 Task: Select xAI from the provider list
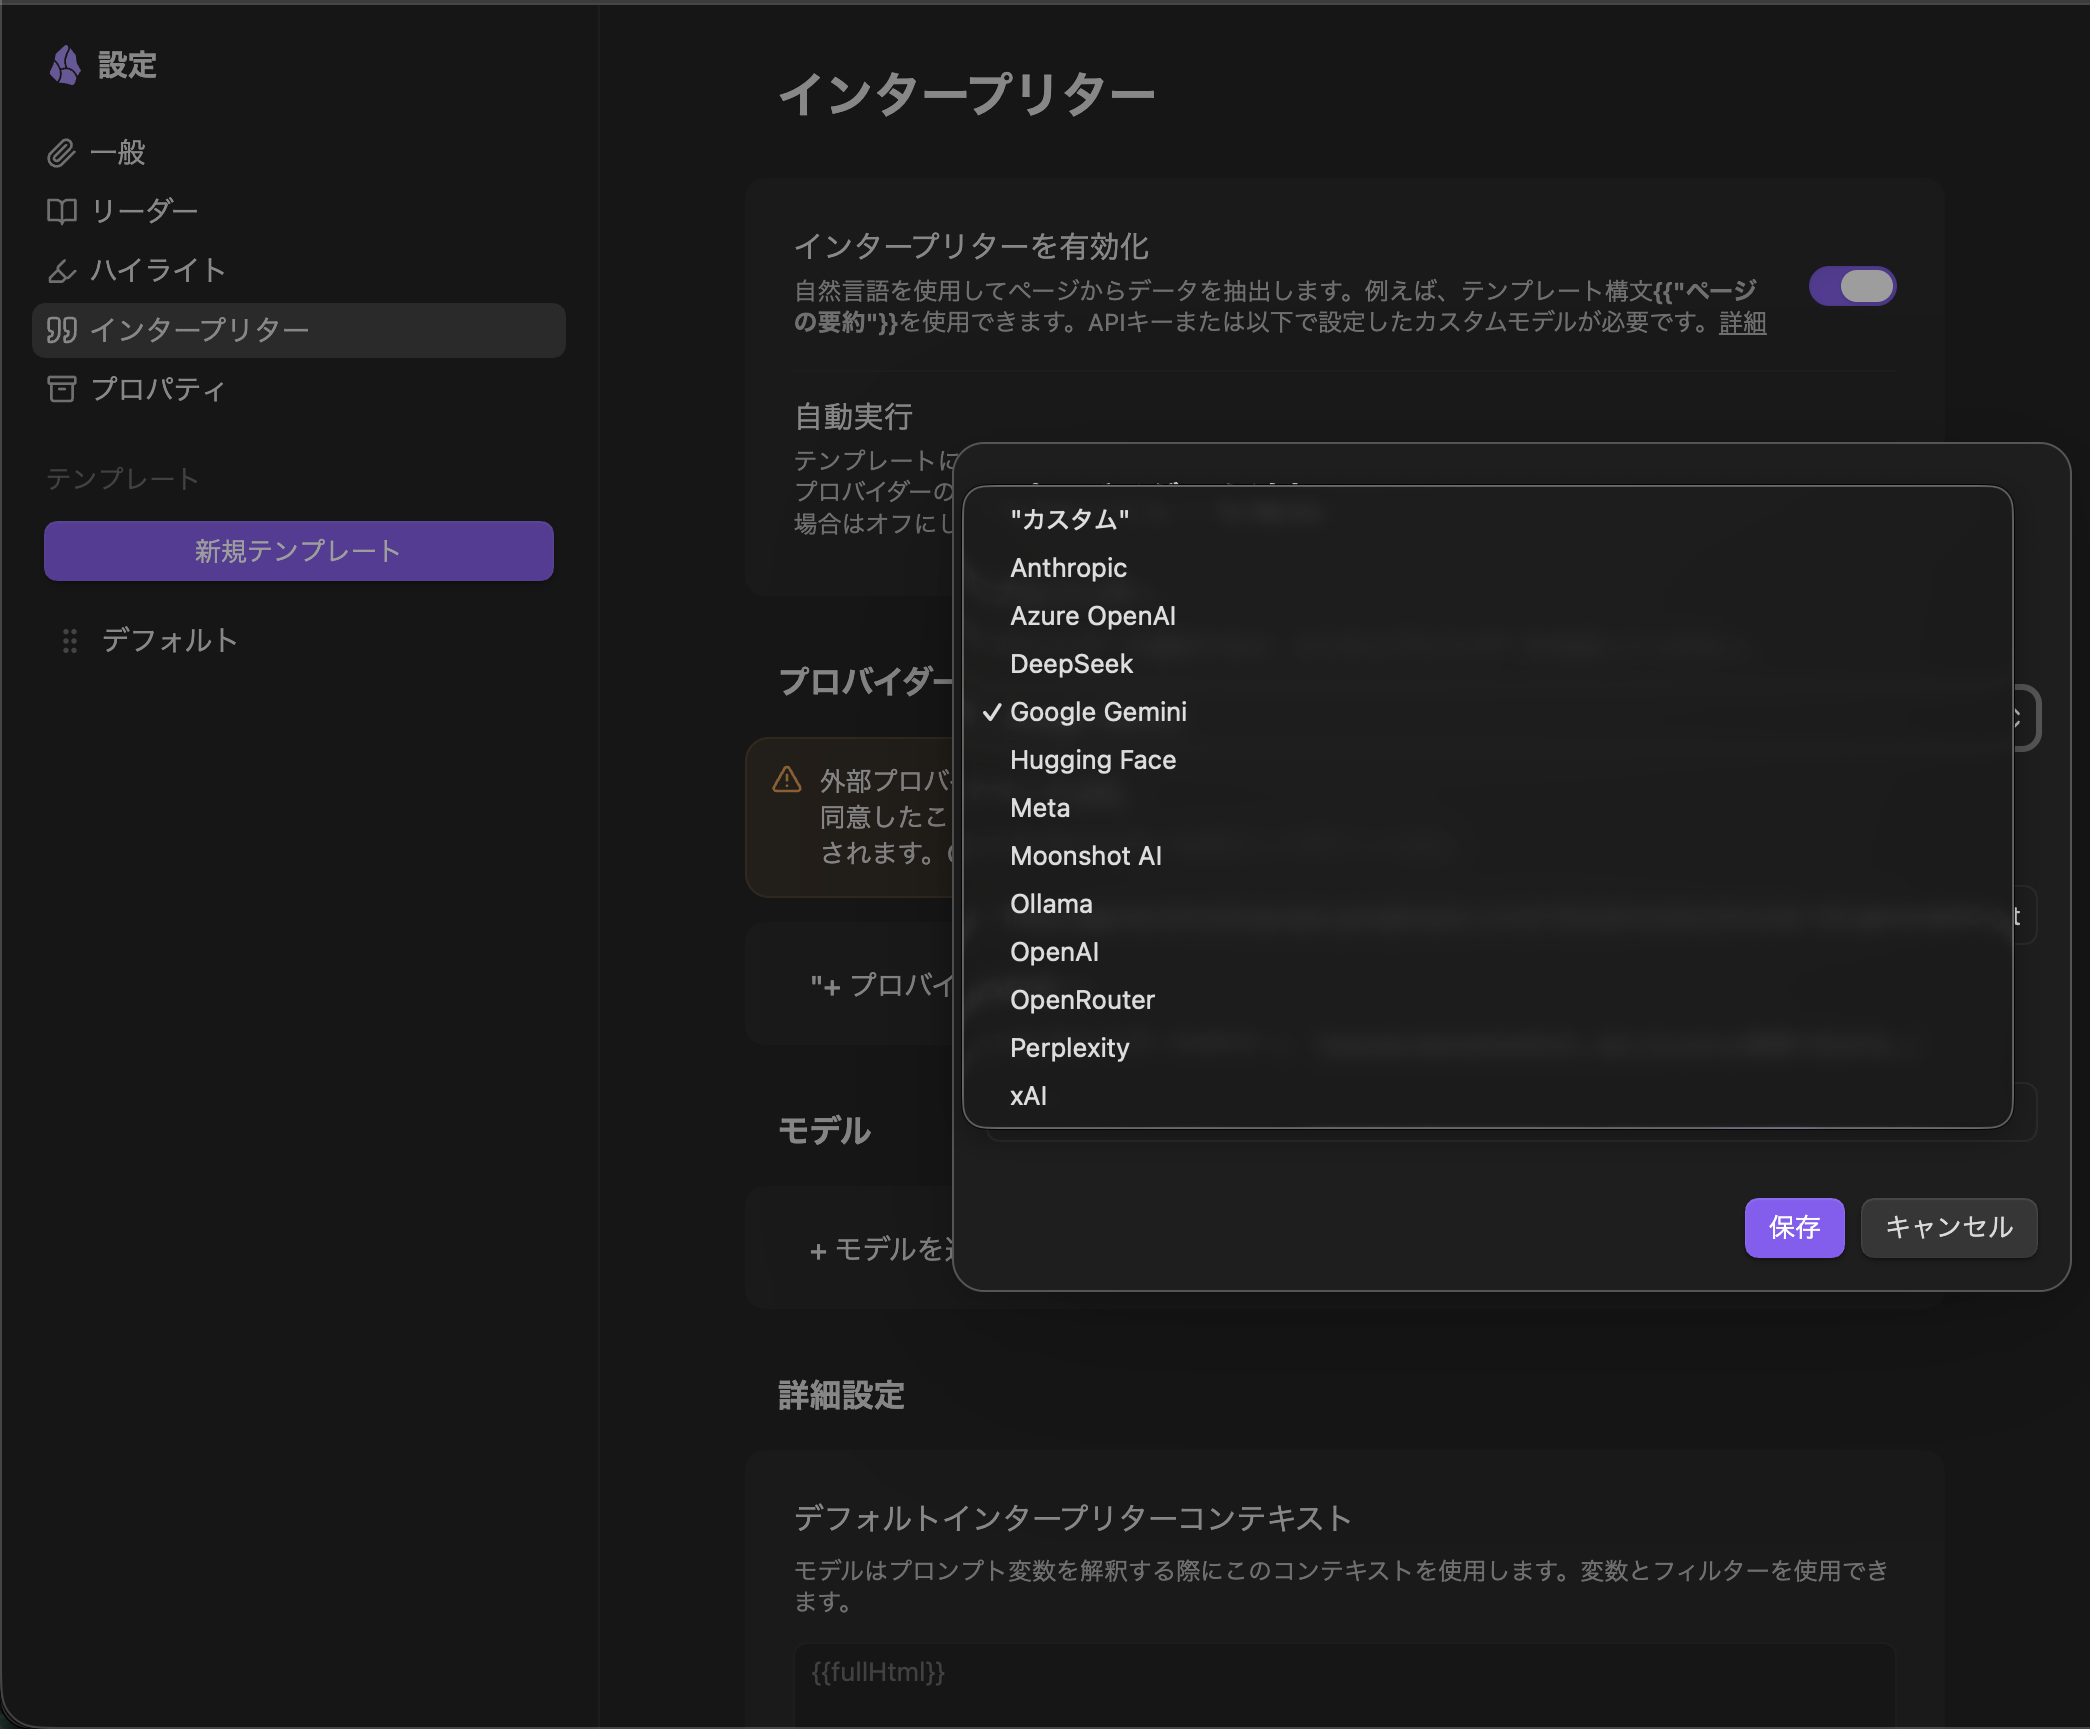1487,1096
